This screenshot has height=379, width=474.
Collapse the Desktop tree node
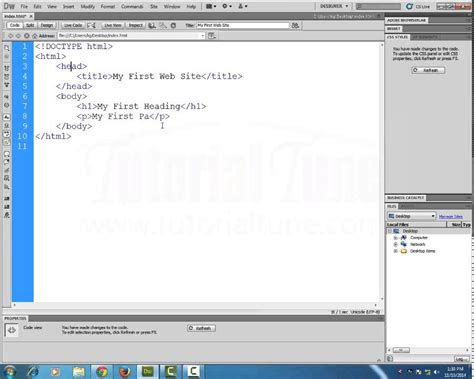point(390,231)
